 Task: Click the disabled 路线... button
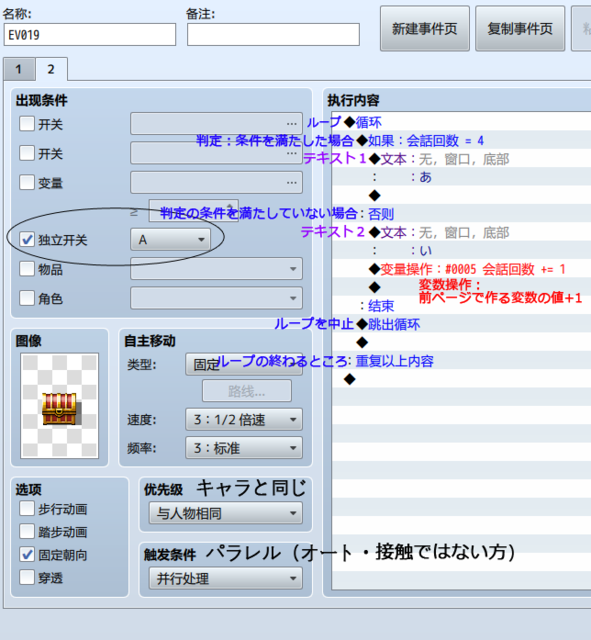click(247, 391)
